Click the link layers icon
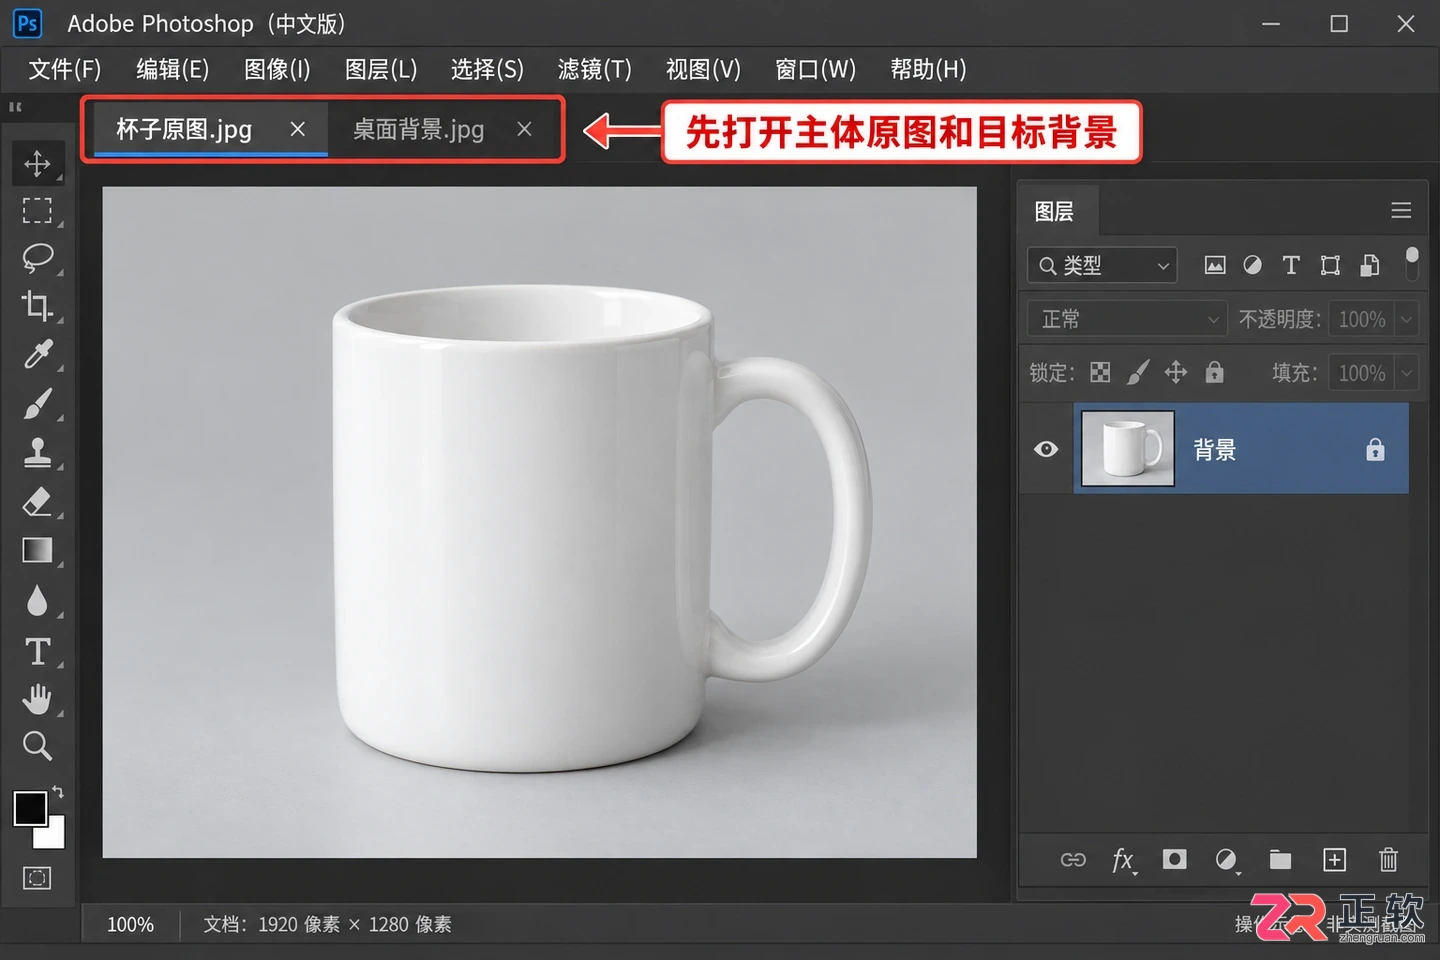 1073,860
